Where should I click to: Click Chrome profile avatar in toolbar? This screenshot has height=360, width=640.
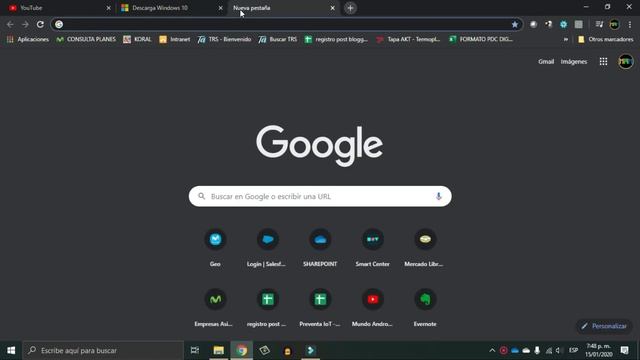point(614,24)
